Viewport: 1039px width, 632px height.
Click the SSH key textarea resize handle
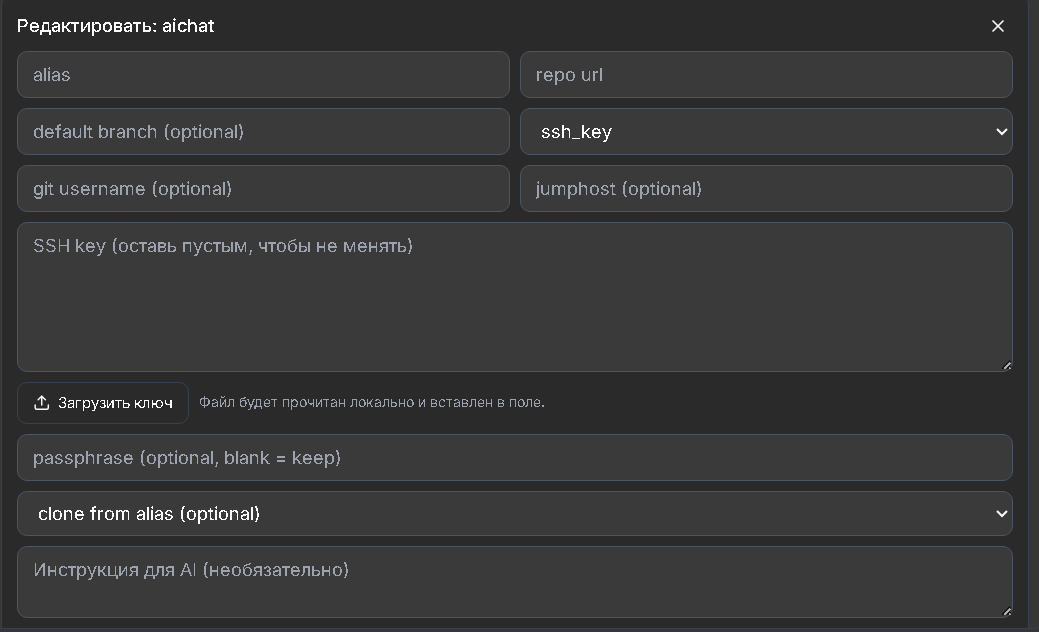coord(1007,365)
